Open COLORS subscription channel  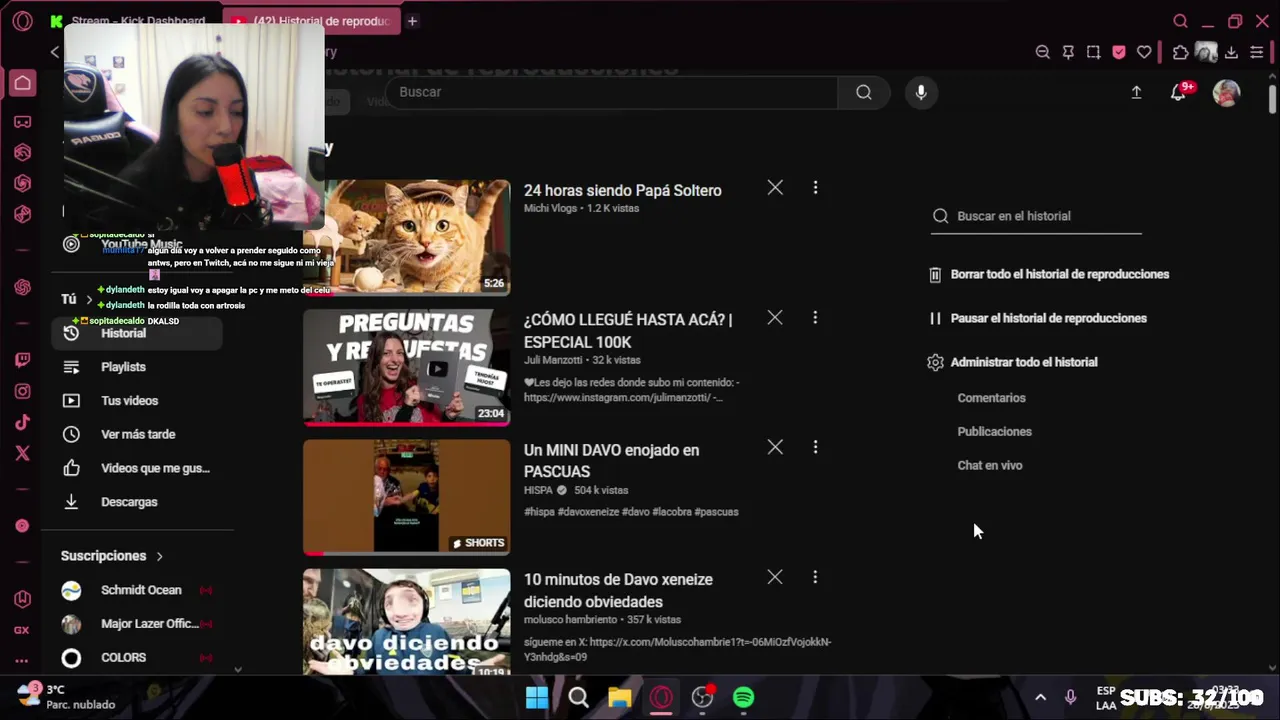tap(137, 658)
